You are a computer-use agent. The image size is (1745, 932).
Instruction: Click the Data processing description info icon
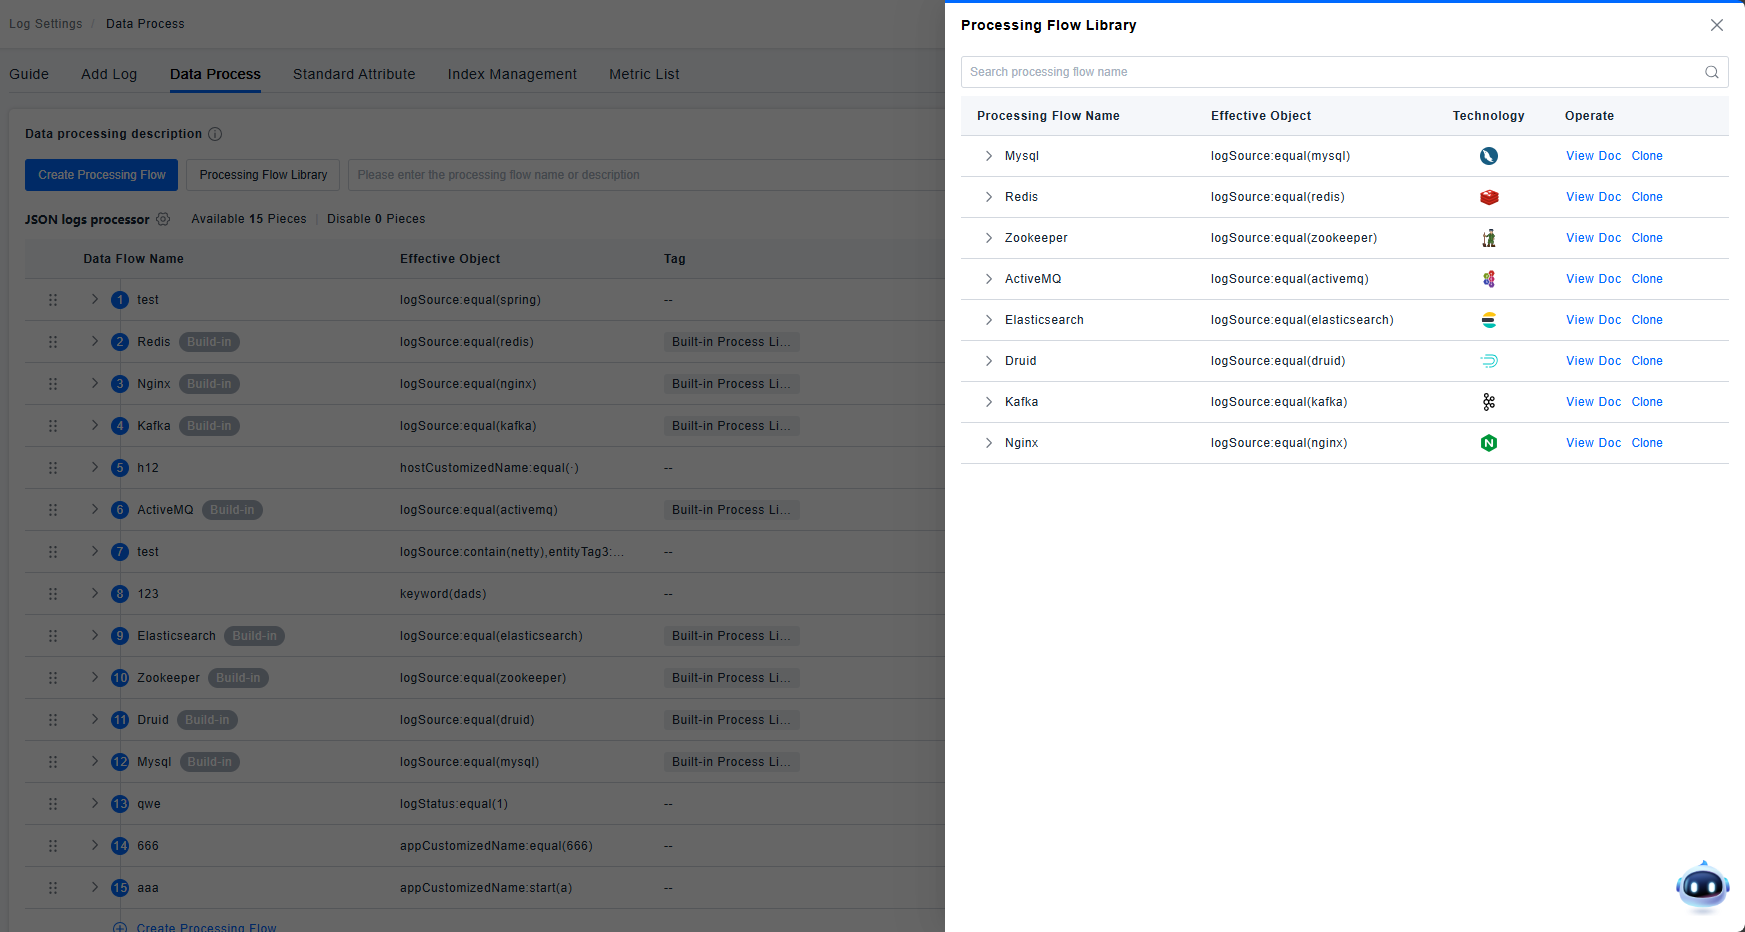(x=215, y=134)
